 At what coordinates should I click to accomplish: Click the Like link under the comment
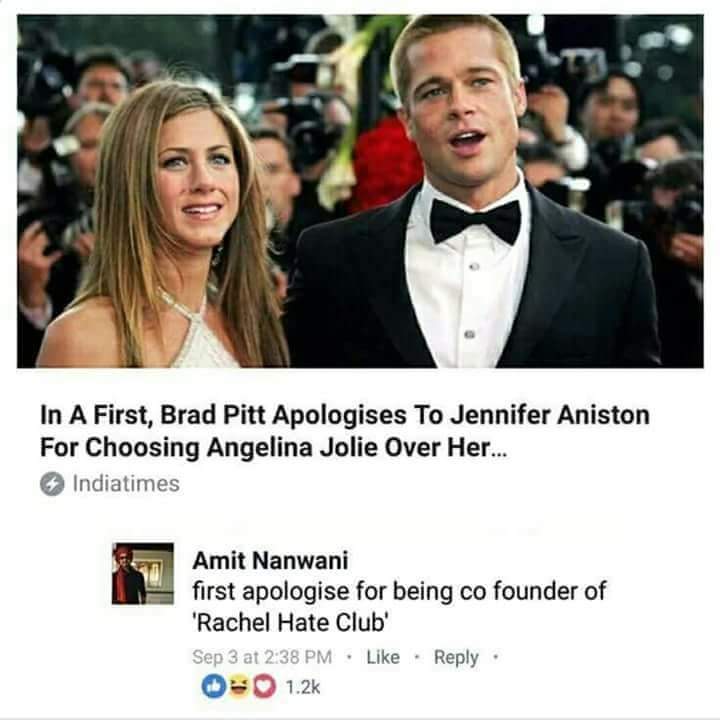click(383, 657)
